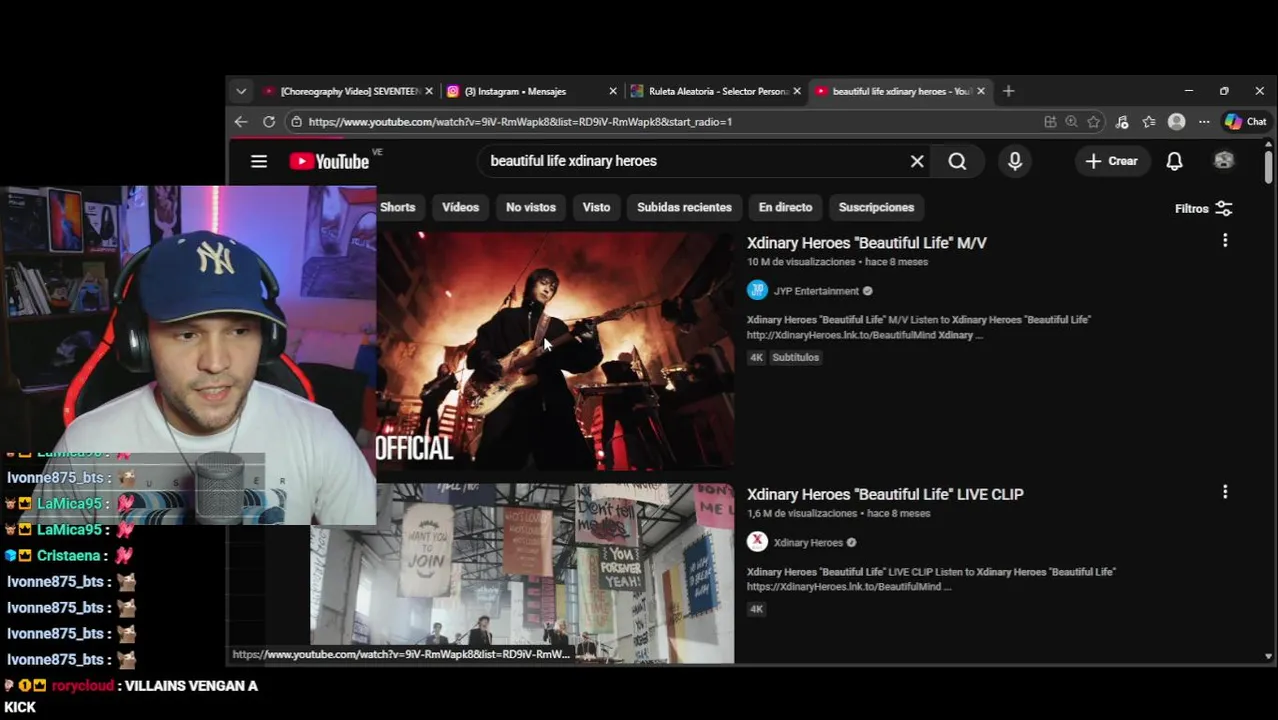
Task: Click "10 M de visualizaciones" metadata text
Action: click(x=802, y=262)
